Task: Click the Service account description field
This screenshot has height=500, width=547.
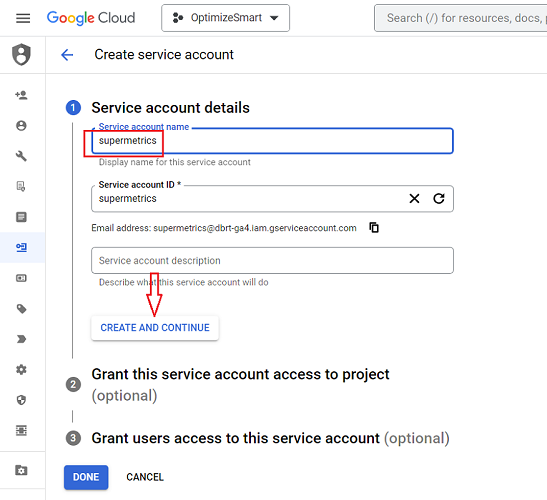Action: pyautogui.click(x=272, y=261)
